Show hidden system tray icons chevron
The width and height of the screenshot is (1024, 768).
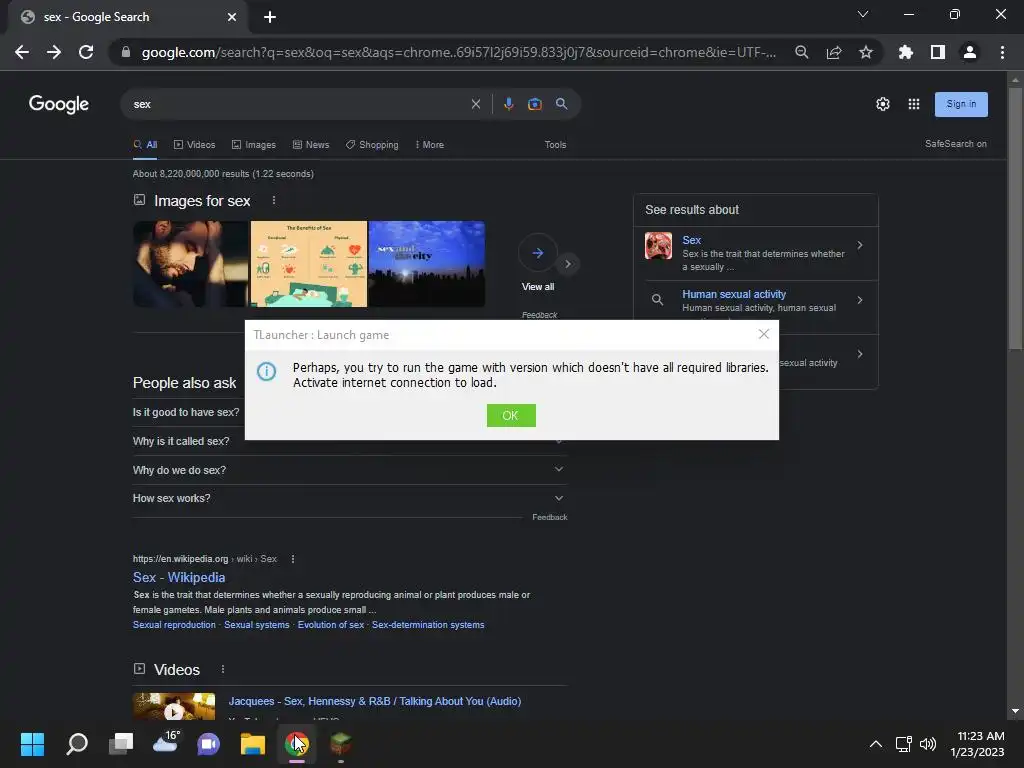coord(876,743)
